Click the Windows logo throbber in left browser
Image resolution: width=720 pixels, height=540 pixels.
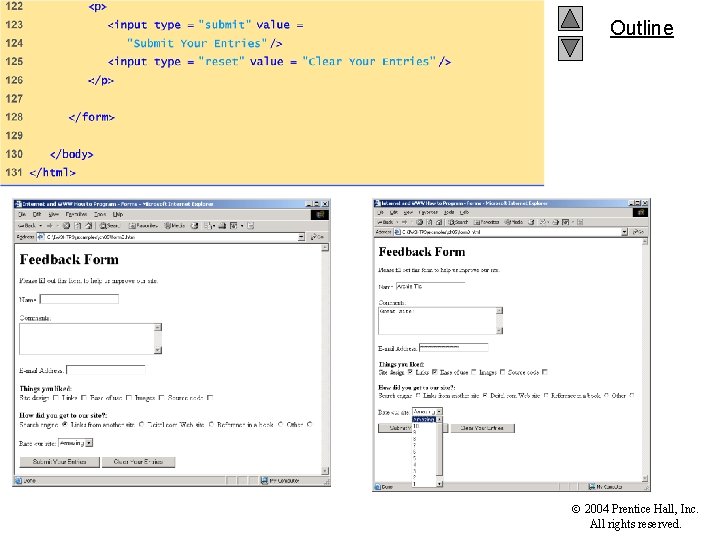coord(320,214)
